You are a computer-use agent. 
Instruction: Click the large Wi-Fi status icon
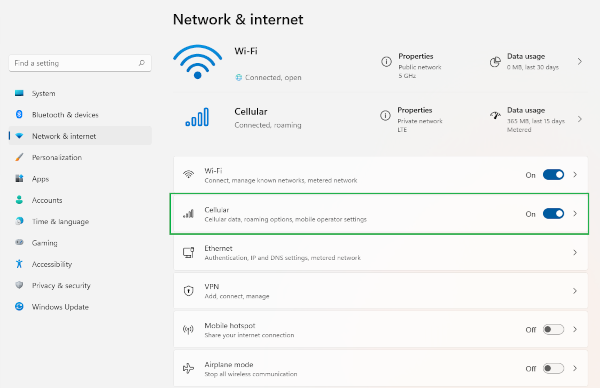tap(197, 62)
